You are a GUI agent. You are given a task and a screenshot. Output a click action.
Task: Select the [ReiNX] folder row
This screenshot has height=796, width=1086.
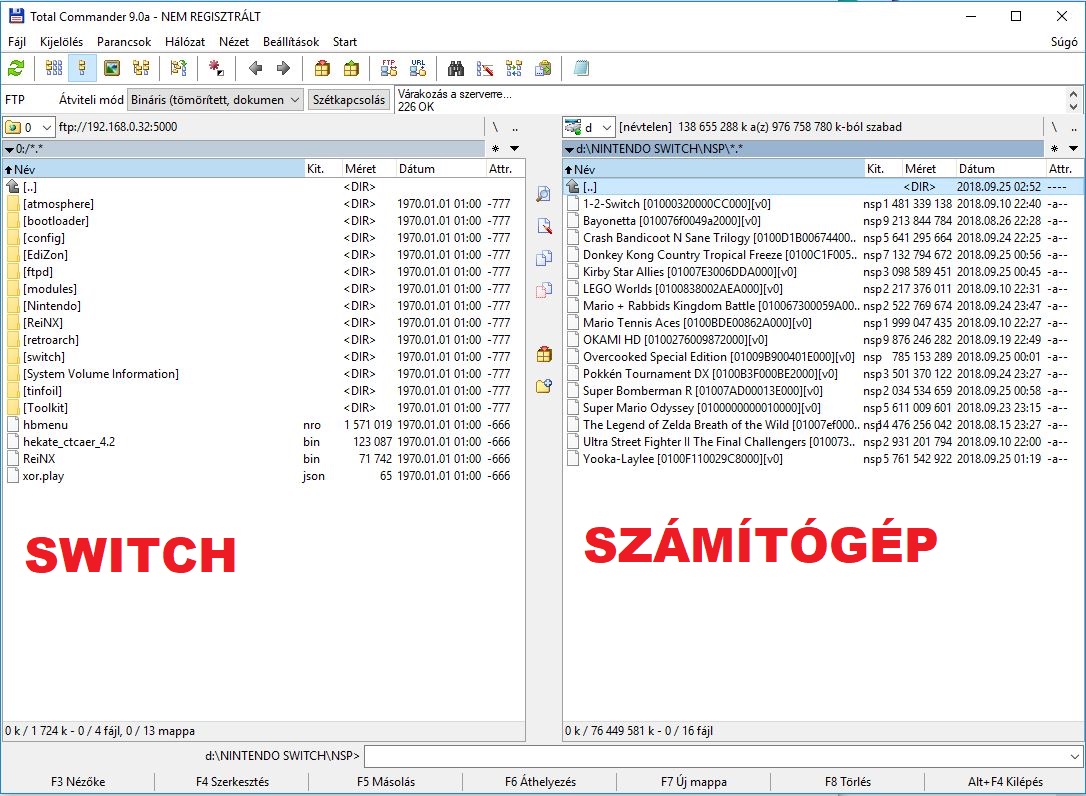263,323
